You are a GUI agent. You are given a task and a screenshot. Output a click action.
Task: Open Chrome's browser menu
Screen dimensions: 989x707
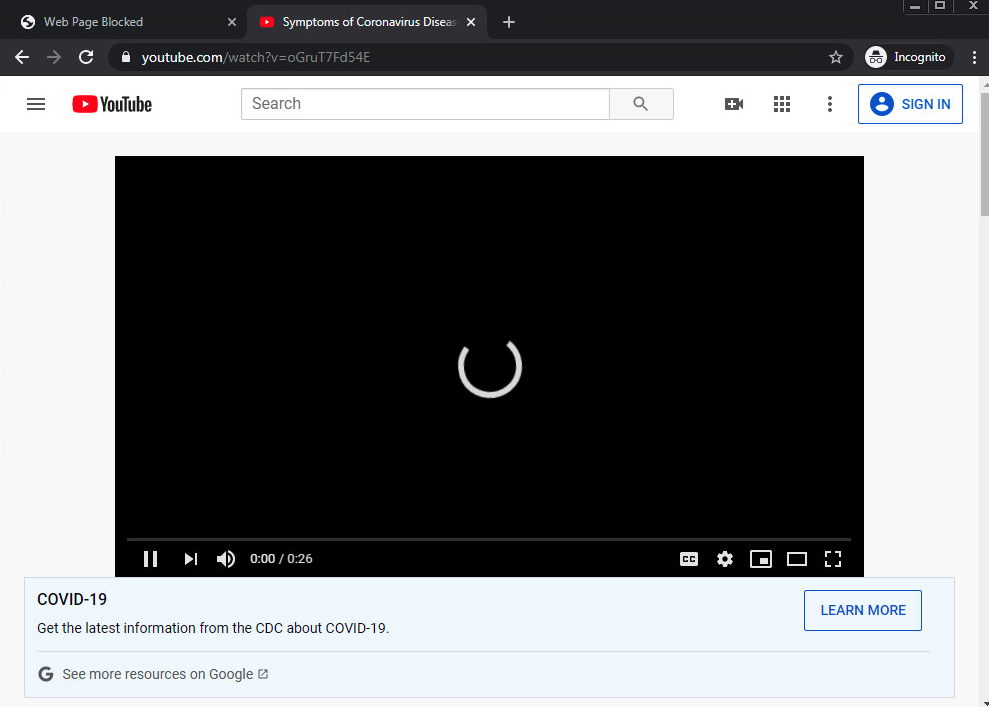tap(975, 57)
